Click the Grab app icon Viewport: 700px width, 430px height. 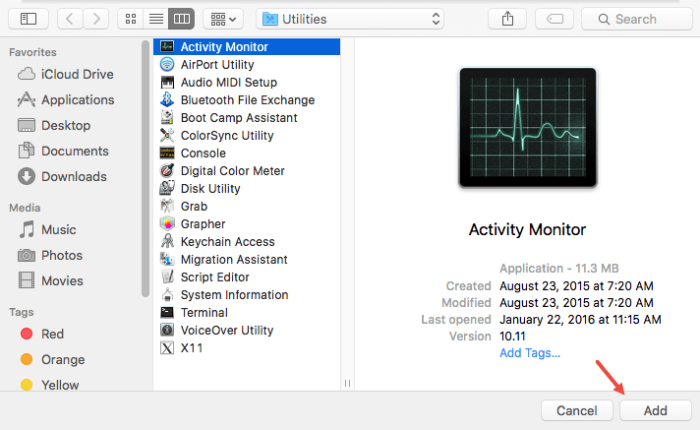[167, 206]
